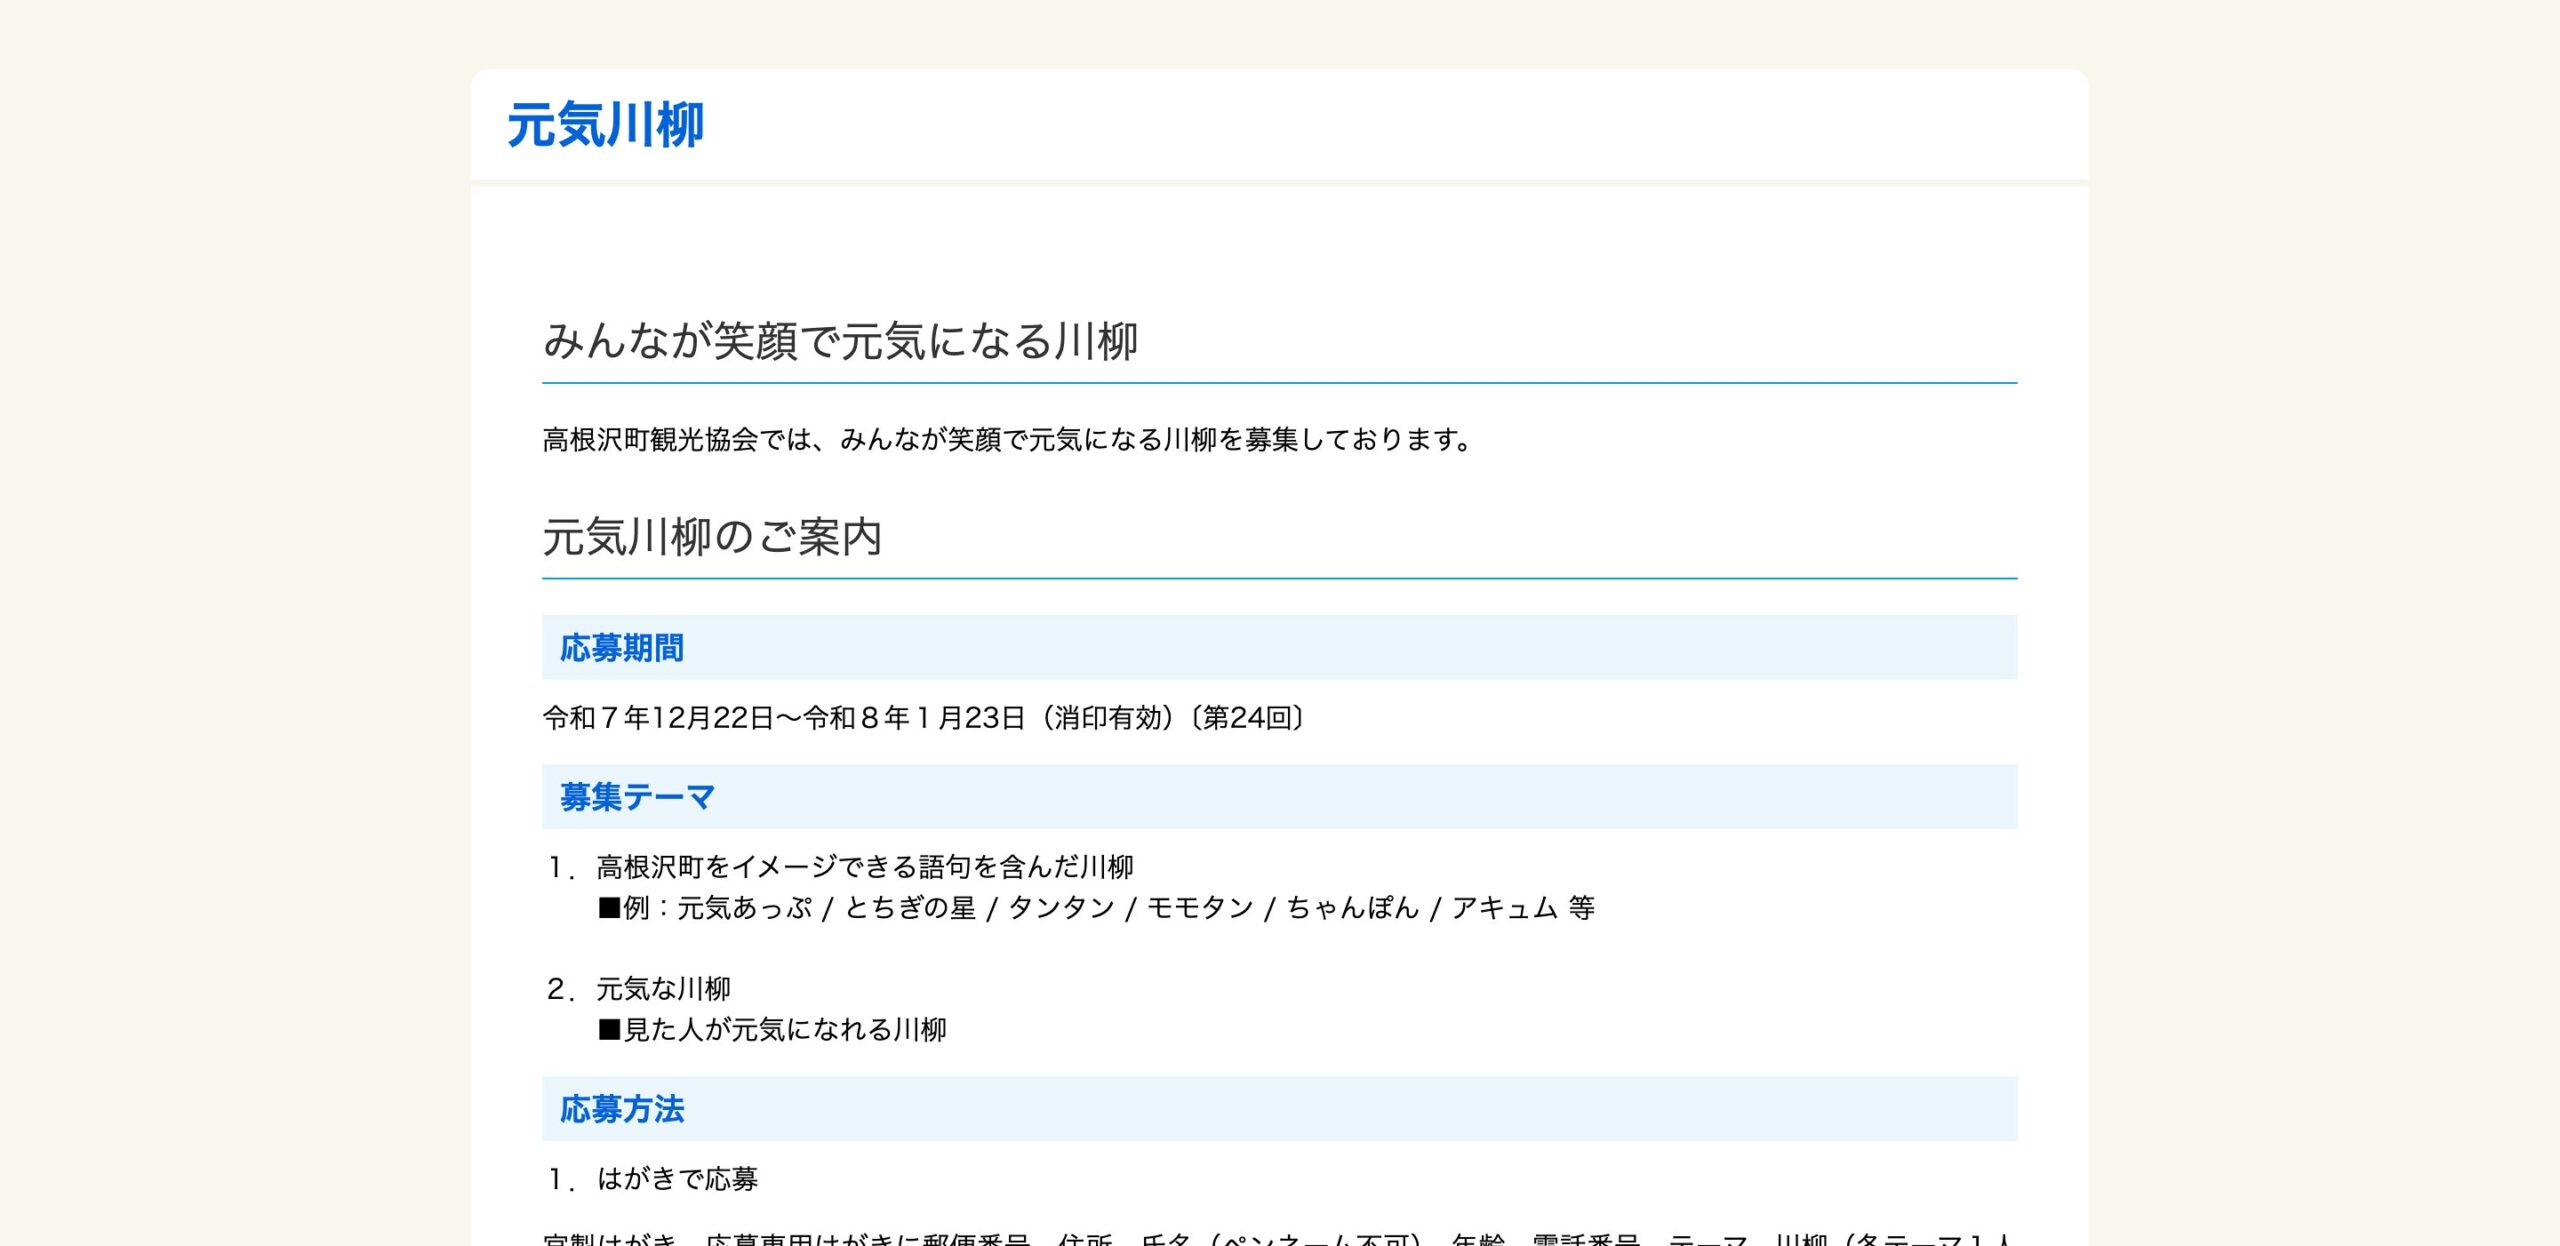Screen dimensions: 2560x1246
Task: Click theme item 1 about 高根沢町 words
Action: pyautogui.click(x=864, y=867)
